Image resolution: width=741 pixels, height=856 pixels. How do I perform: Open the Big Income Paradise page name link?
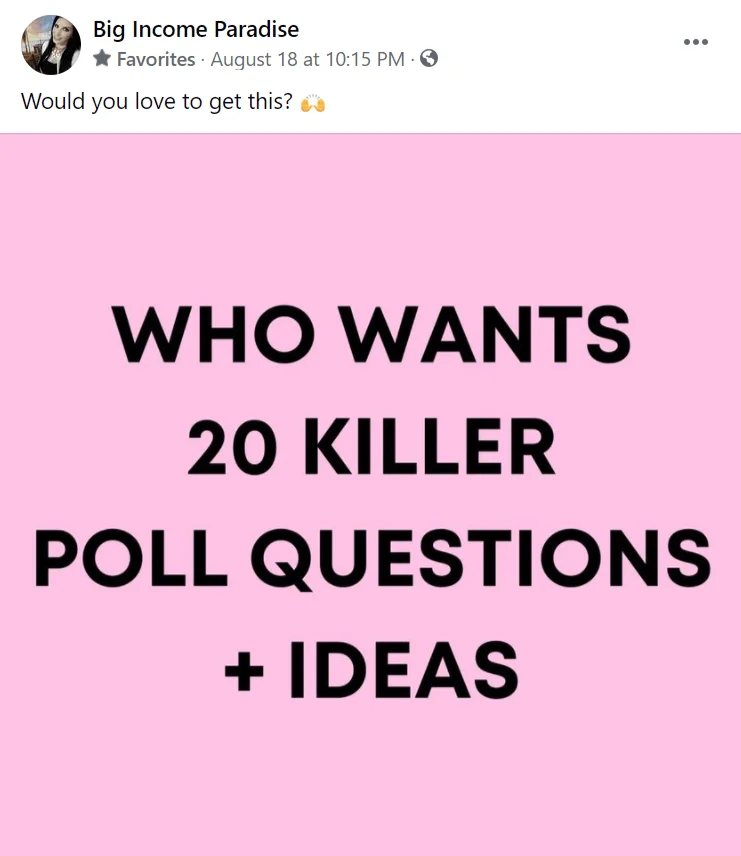196,29
